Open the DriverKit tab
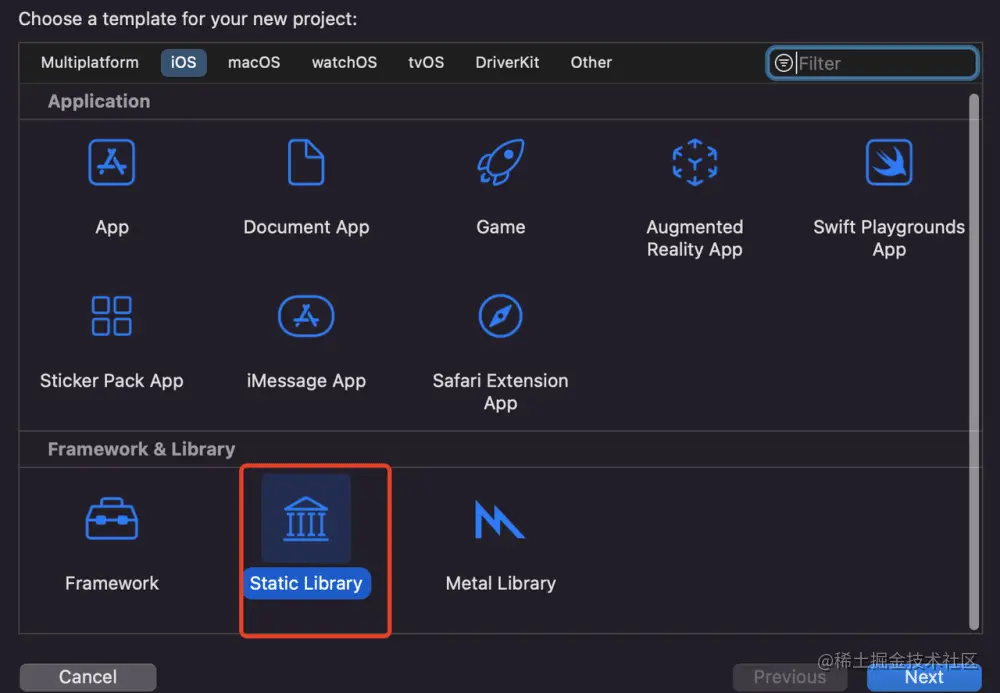This screenshot has height=693, width=1000. 507,62
